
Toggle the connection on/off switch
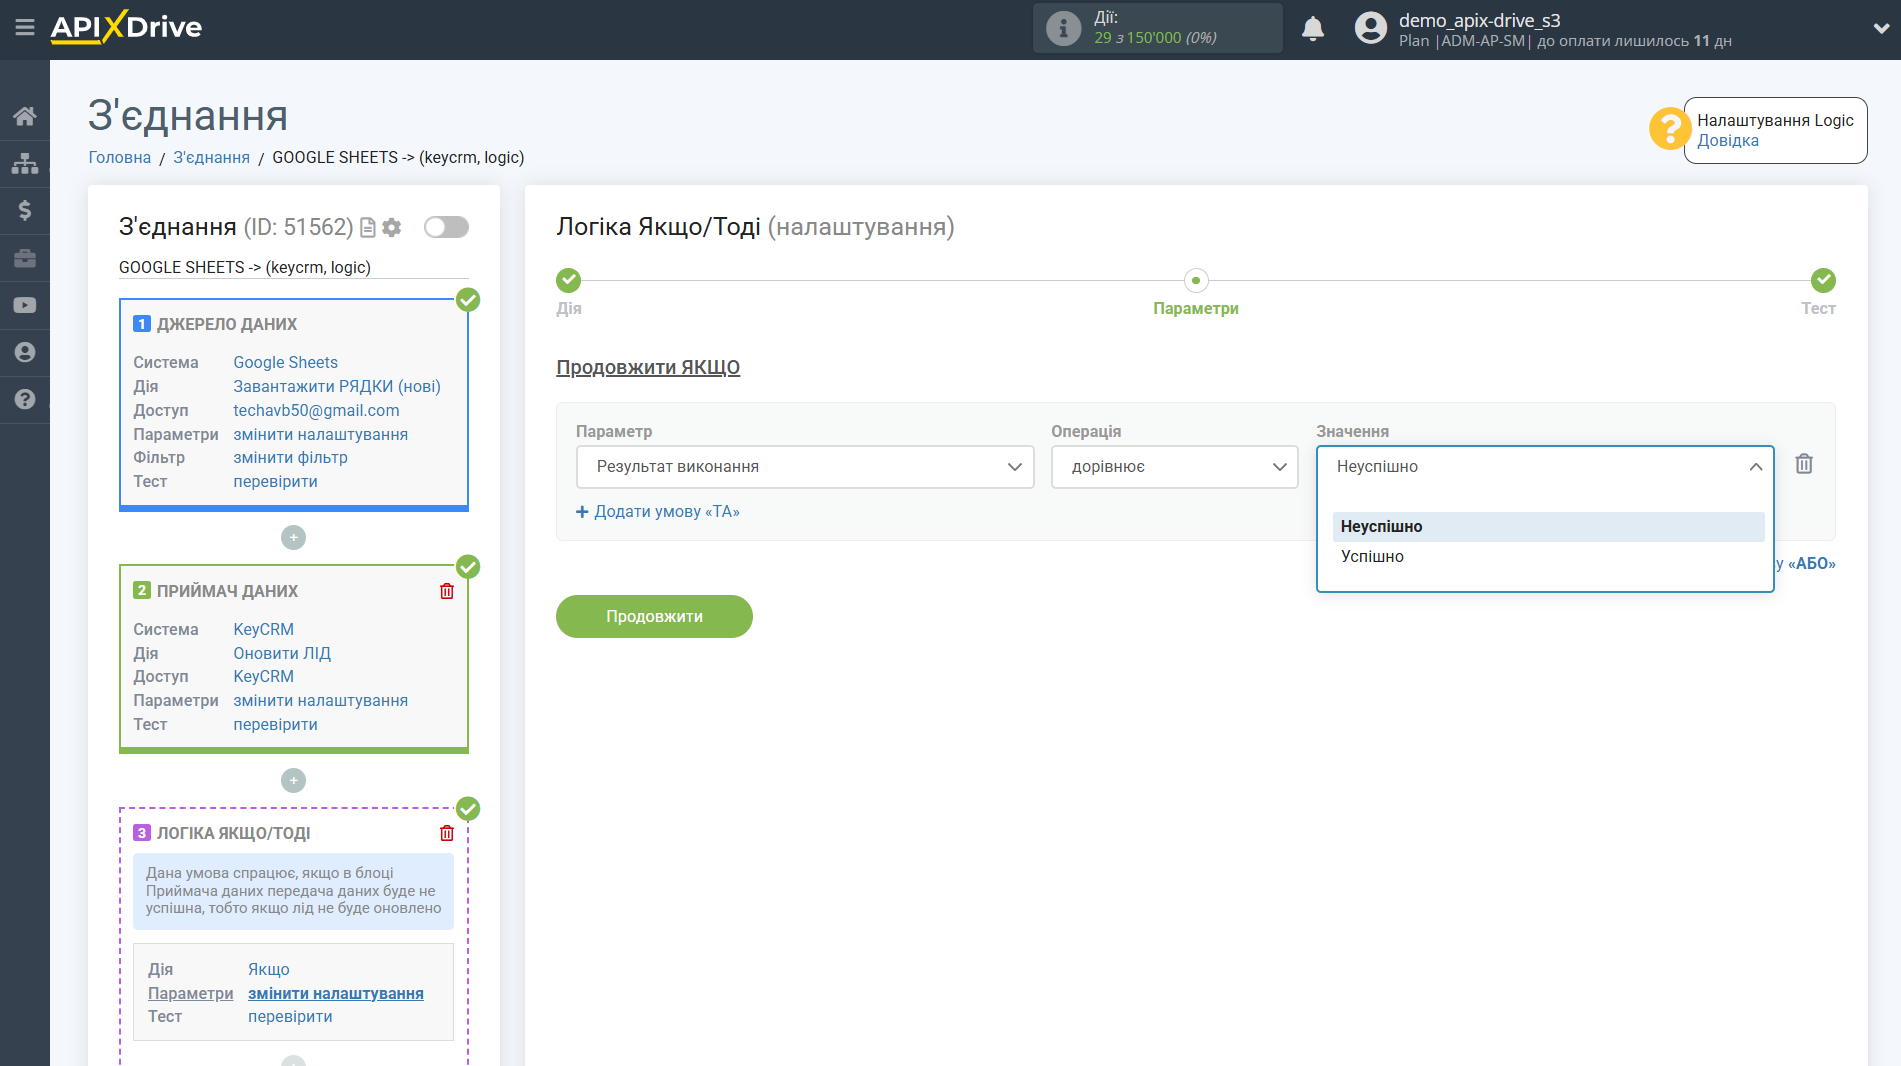[x=446, y=227]
